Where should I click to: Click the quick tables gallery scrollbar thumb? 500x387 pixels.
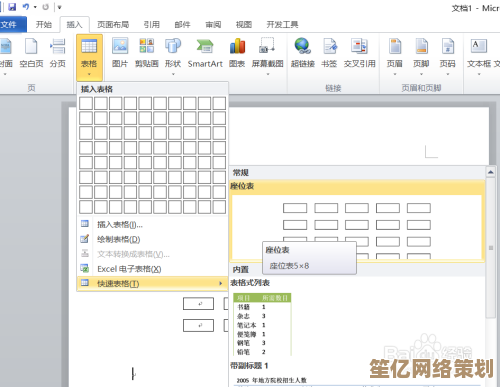point(491,248)
